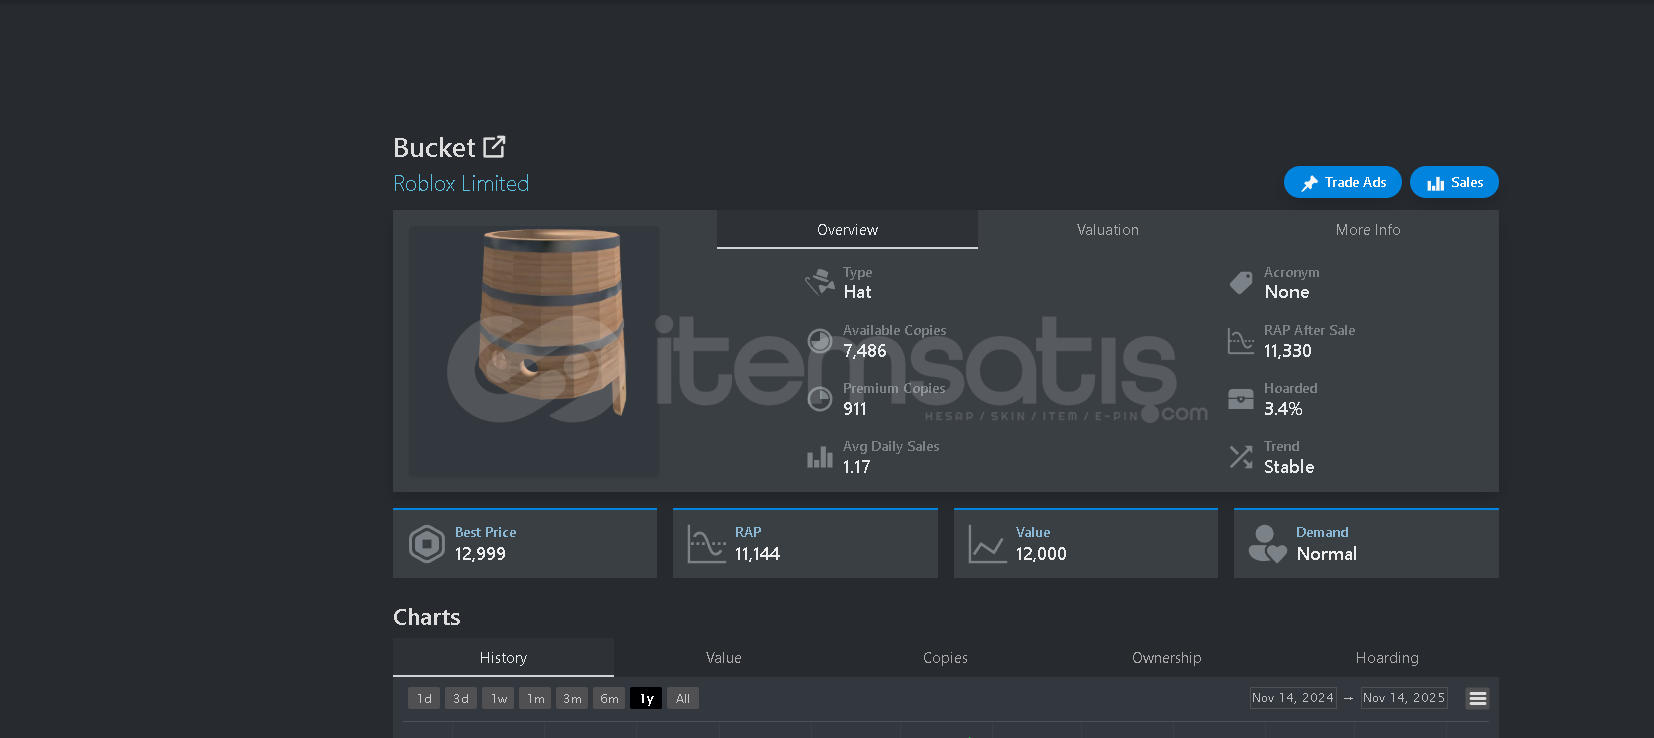Set chart range to 3m
Image resolution: width=1654 pixels, height=738 pixels.
pos(572,698)
